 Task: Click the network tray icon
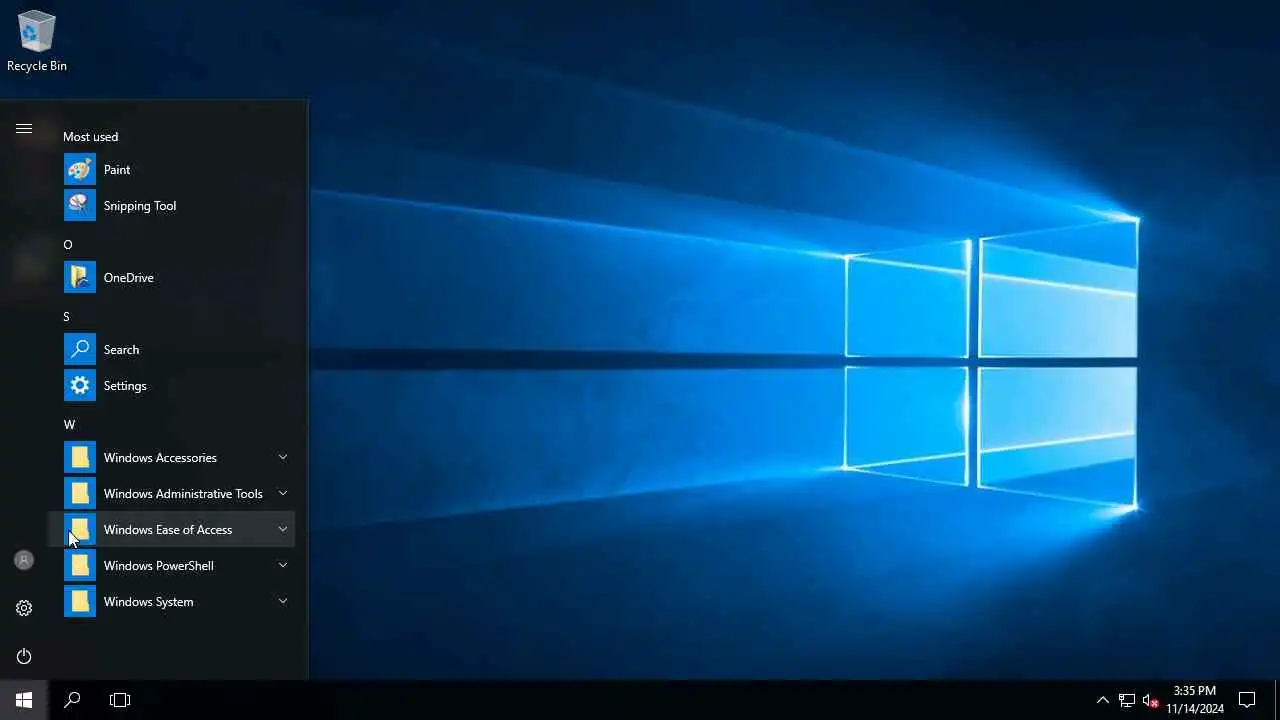pos(1127,700)
